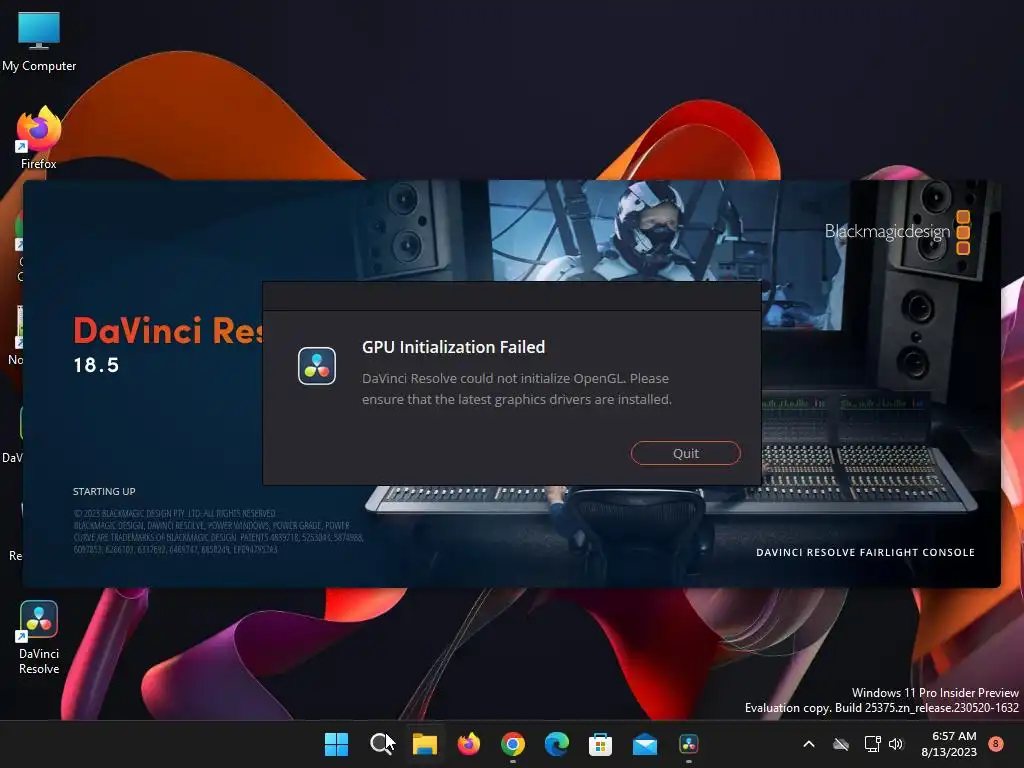Image resolution: width=1024 pixels, height=768 pixels.
Task: Click the Quit button in the error dialog
Action: point(686,453)
